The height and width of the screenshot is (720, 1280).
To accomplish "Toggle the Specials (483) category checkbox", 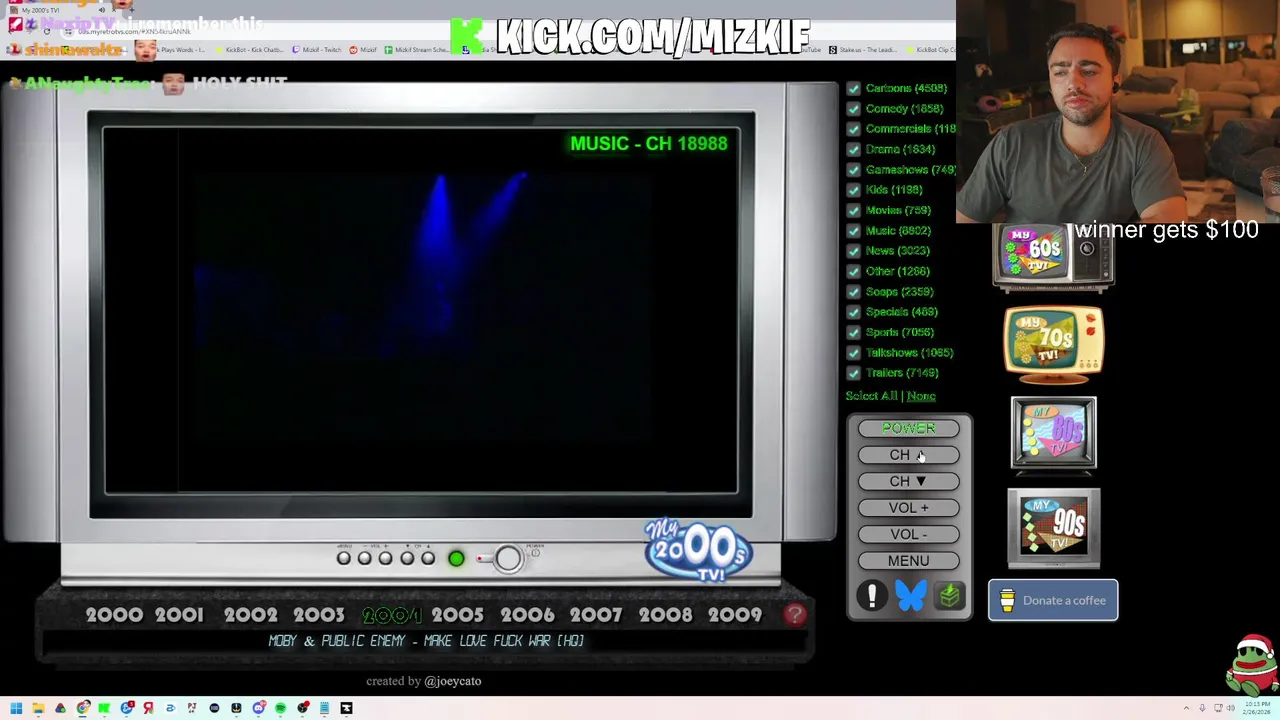I will coord(853,311).
